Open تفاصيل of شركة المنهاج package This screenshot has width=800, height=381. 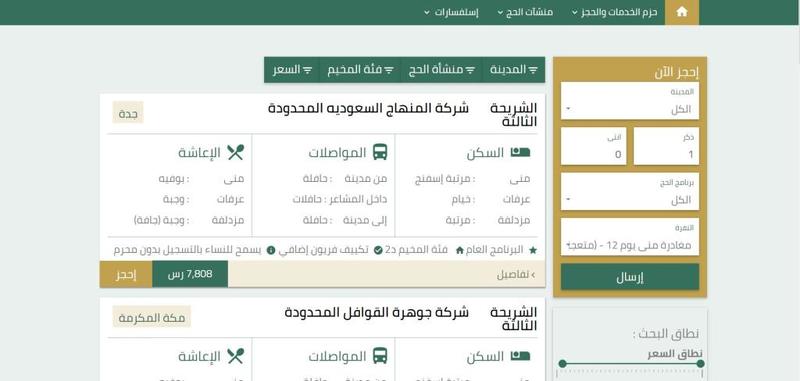(516, 275)
